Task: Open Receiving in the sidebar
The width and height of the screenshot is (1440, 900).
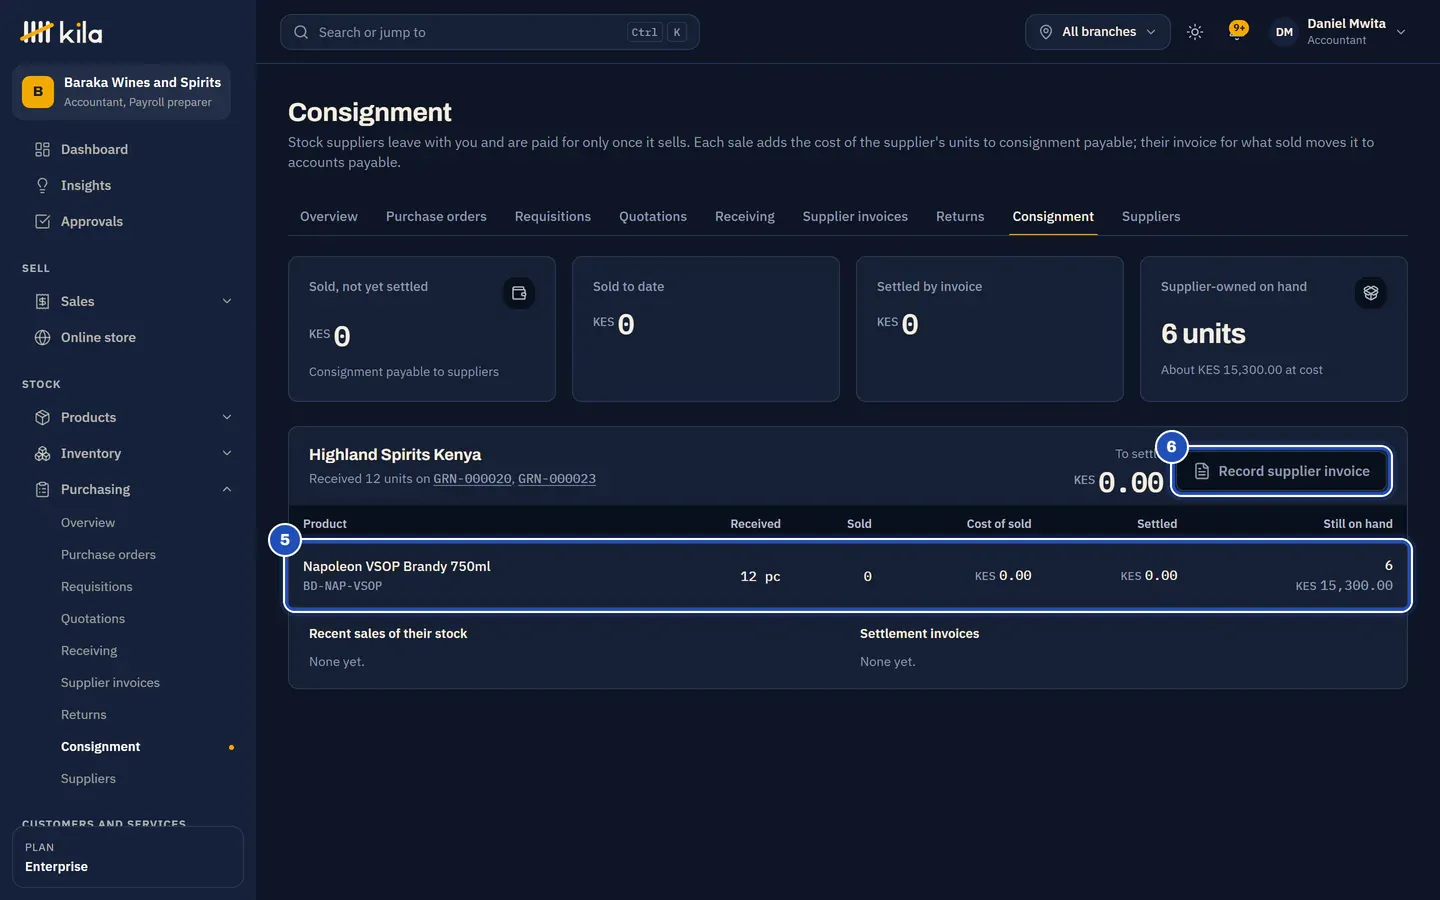Action: (x=89, y=651)
